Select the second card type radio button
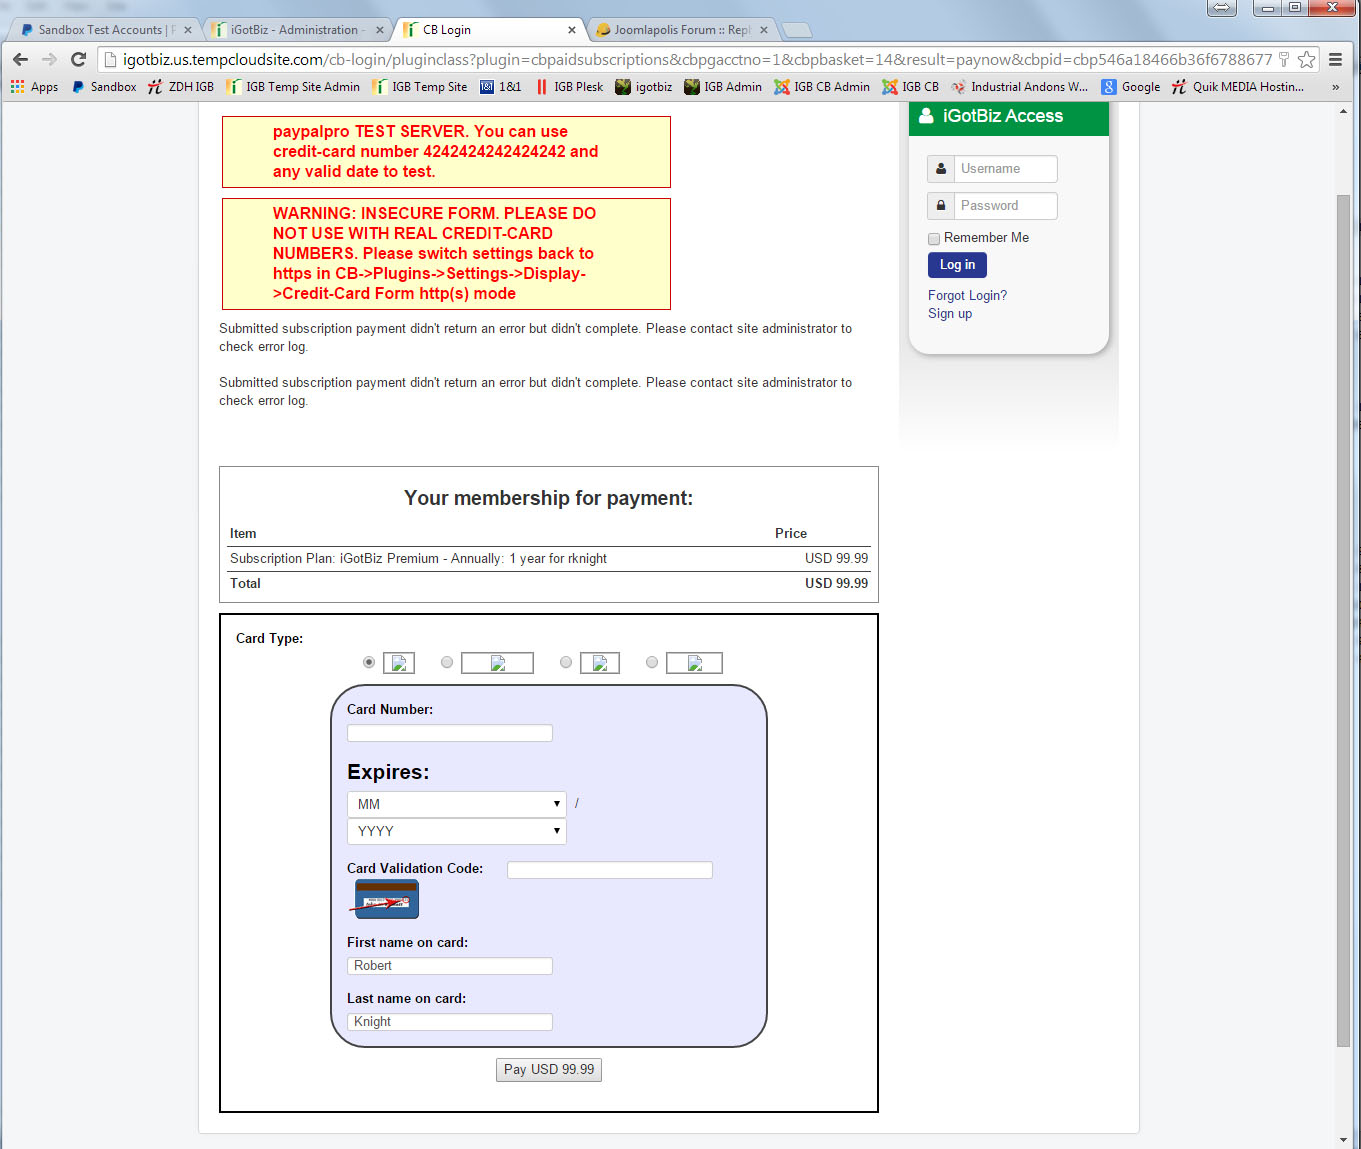The image size is (1361, 1149). pos(447,662)
